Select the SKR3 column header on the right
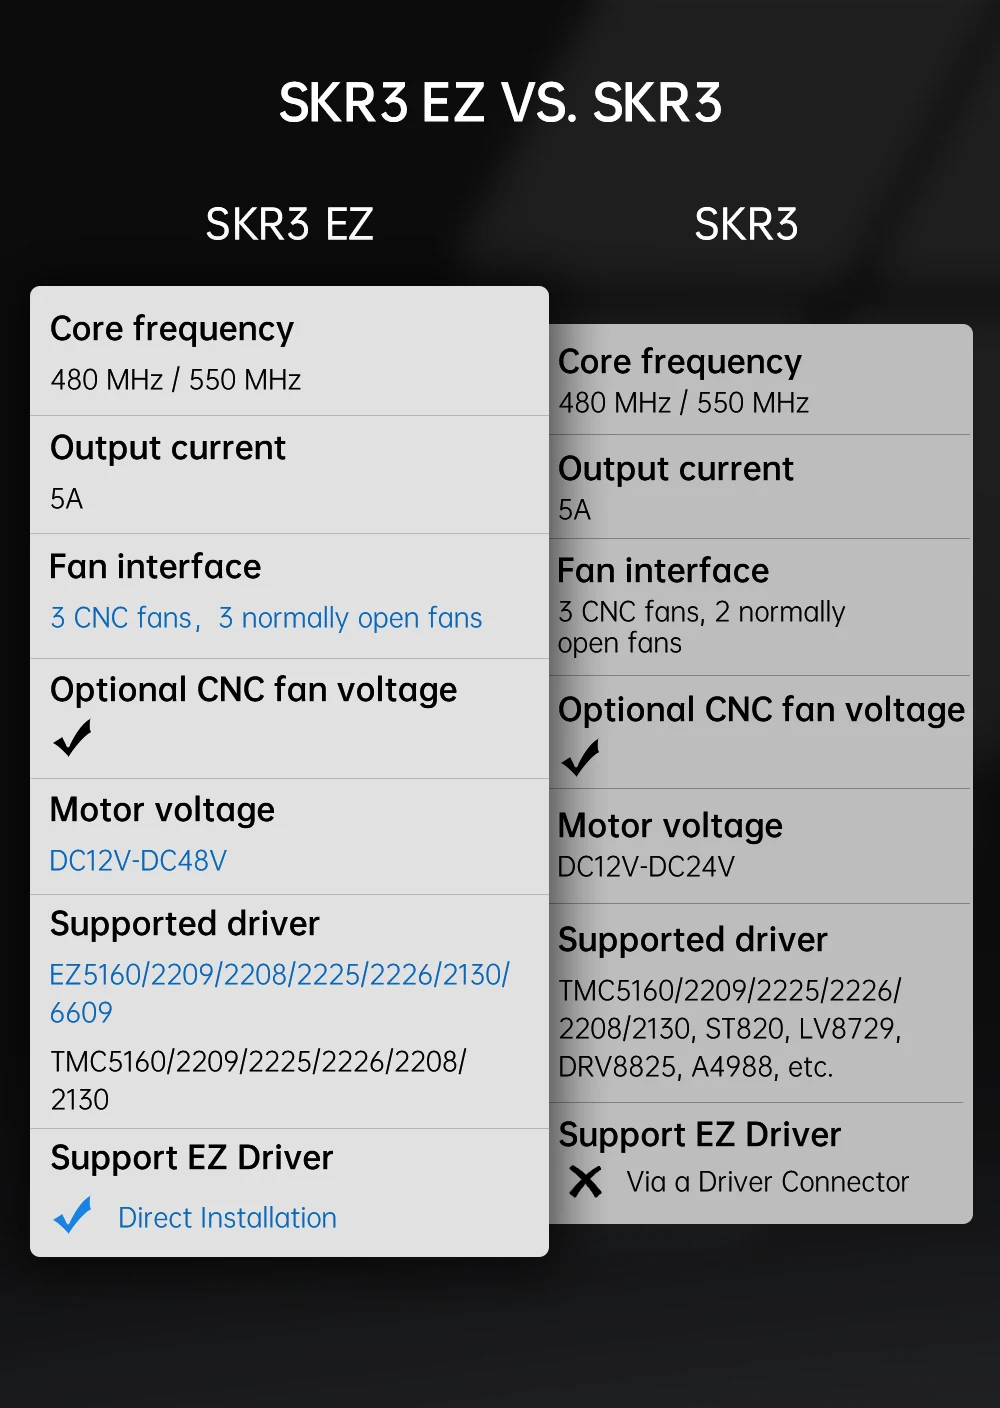This screenshot has width=1000, height=1408. 746,224
